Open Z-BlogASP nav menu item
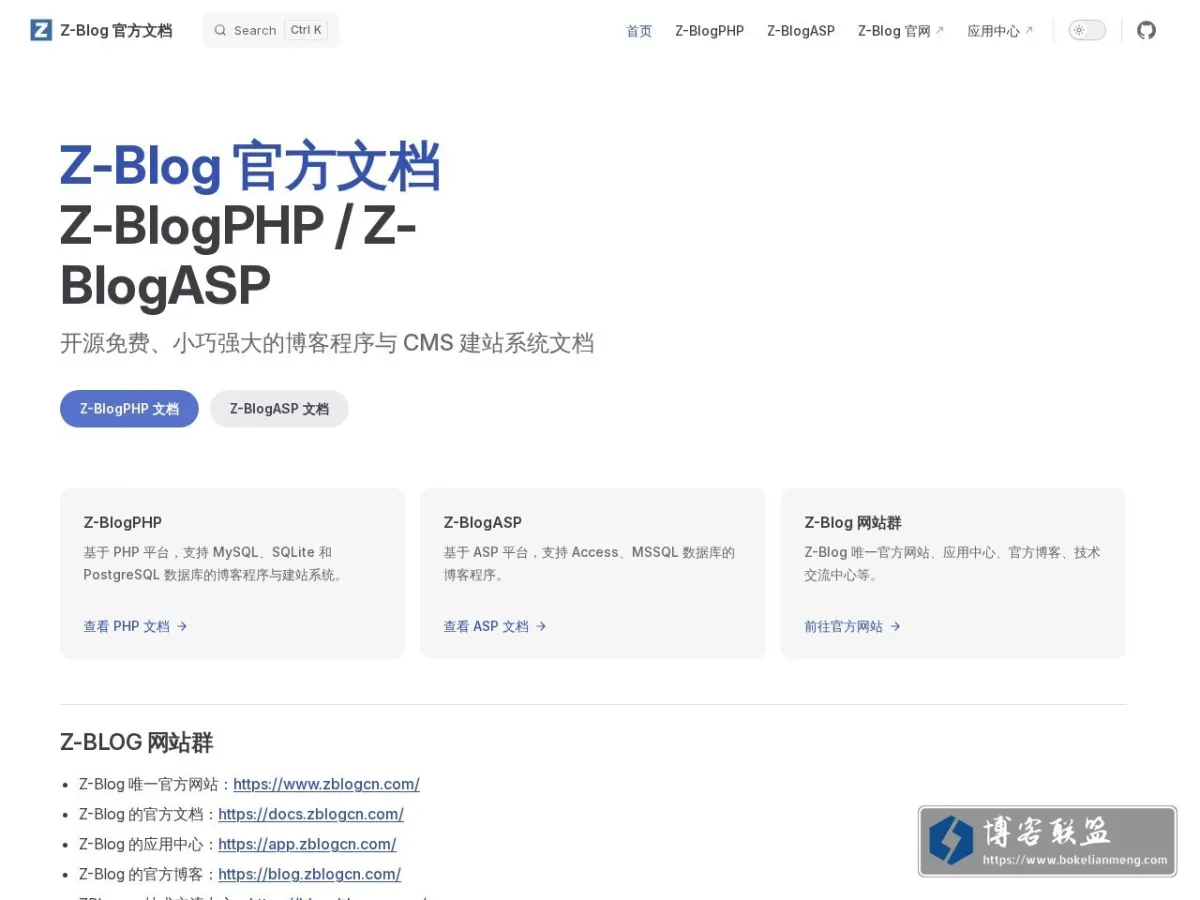The width and height of the screenshot is (1200, 900). pos(801,31)
